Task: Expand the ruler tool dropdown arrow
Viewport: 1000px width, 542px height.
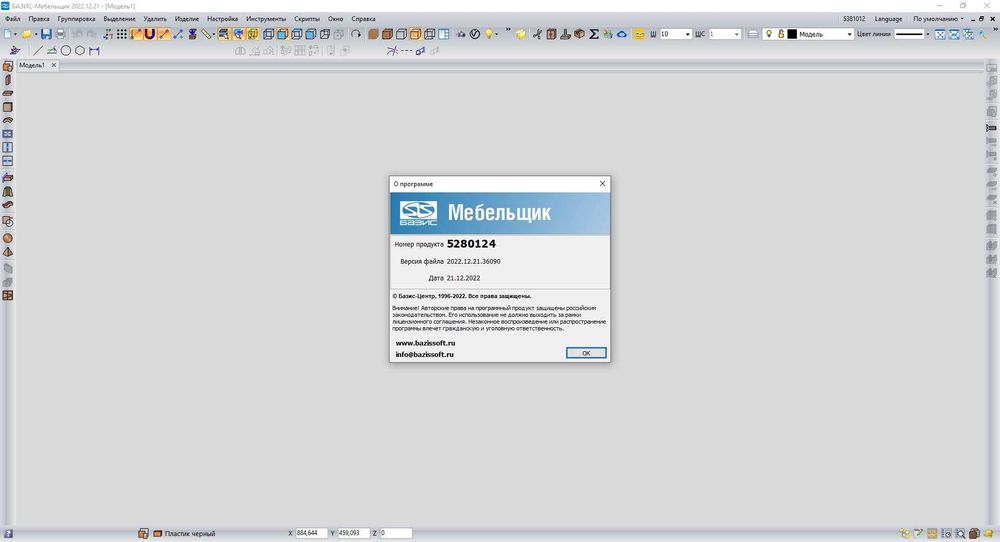Action: (213, 34)
